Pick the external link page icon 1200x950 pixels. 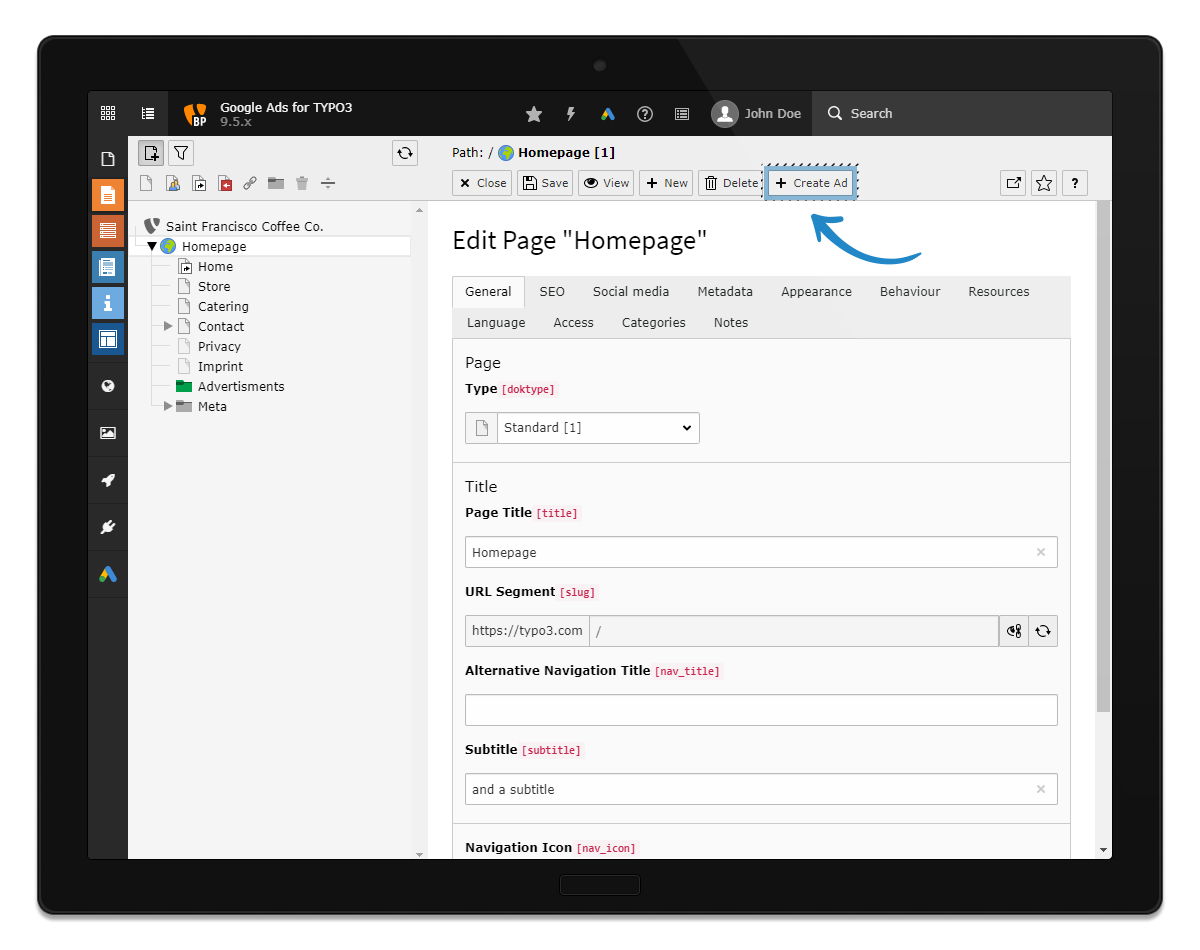[x=250, y=183]
